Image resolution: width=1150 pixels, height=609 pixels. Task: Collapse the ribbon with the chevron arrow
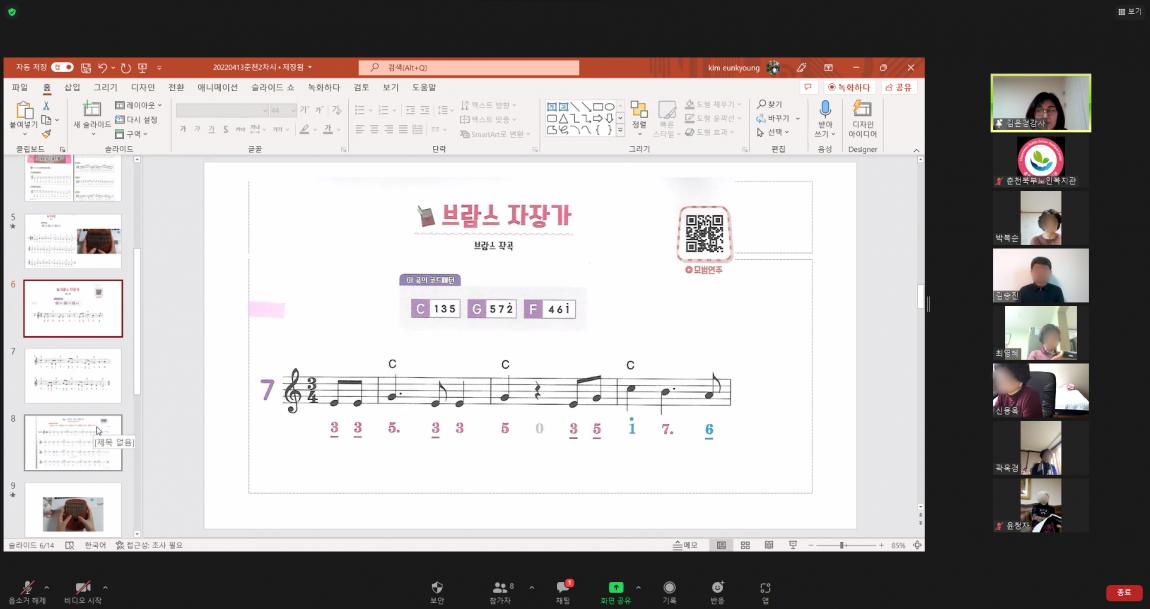tap(916, 150)
